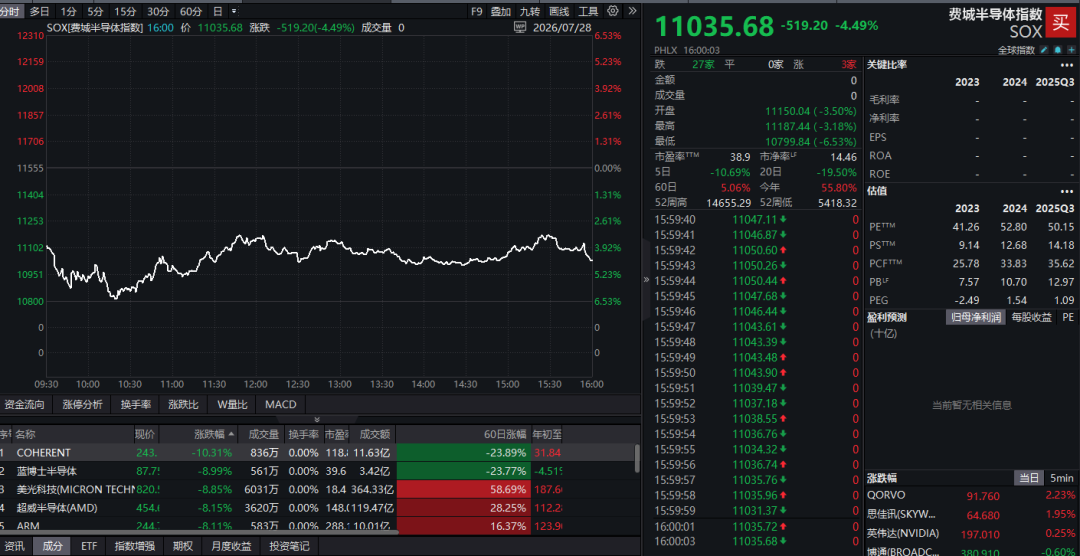Select the 每股收益 forecast toggle
Image resolution: width=1080 pixels, height=556 pixels.
click(1032, 317)
